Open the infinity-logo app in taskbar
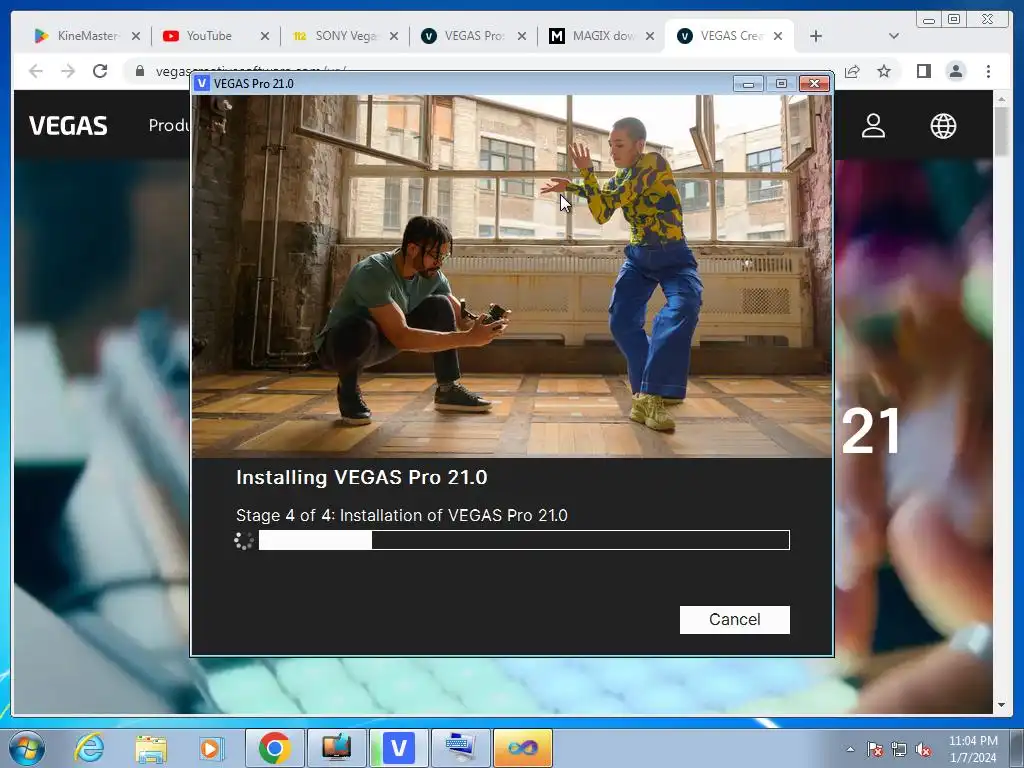 522,748
